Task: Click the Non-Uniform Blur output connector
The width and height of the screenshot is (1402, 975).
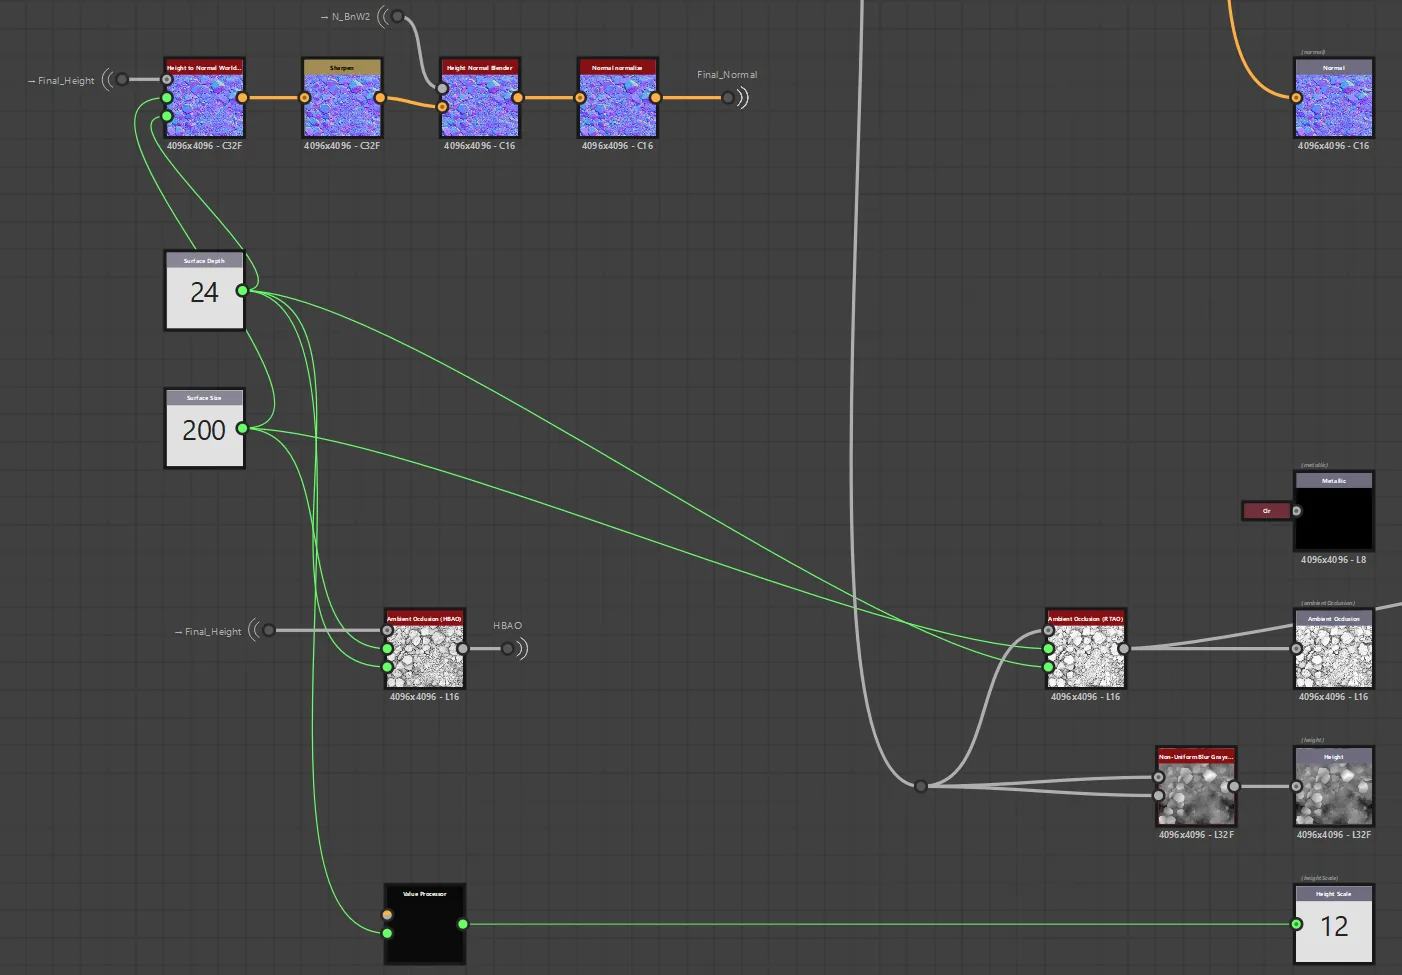Action: 1234,787
